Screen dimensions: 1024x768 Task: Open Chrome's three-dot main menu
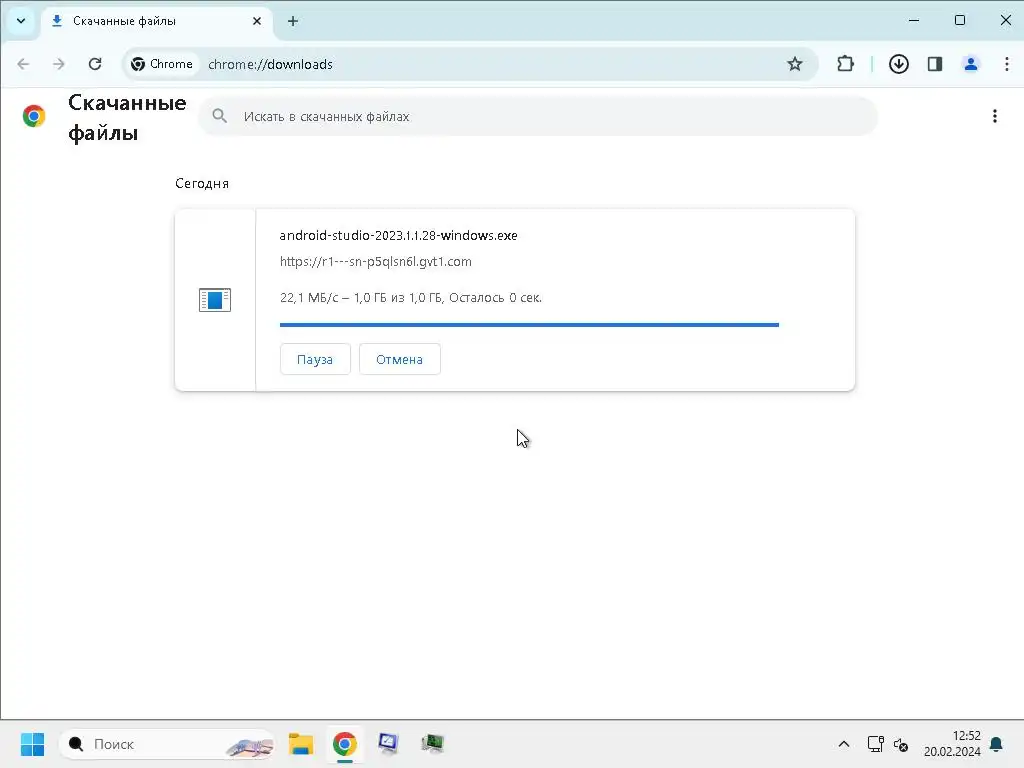(1006, 64)
